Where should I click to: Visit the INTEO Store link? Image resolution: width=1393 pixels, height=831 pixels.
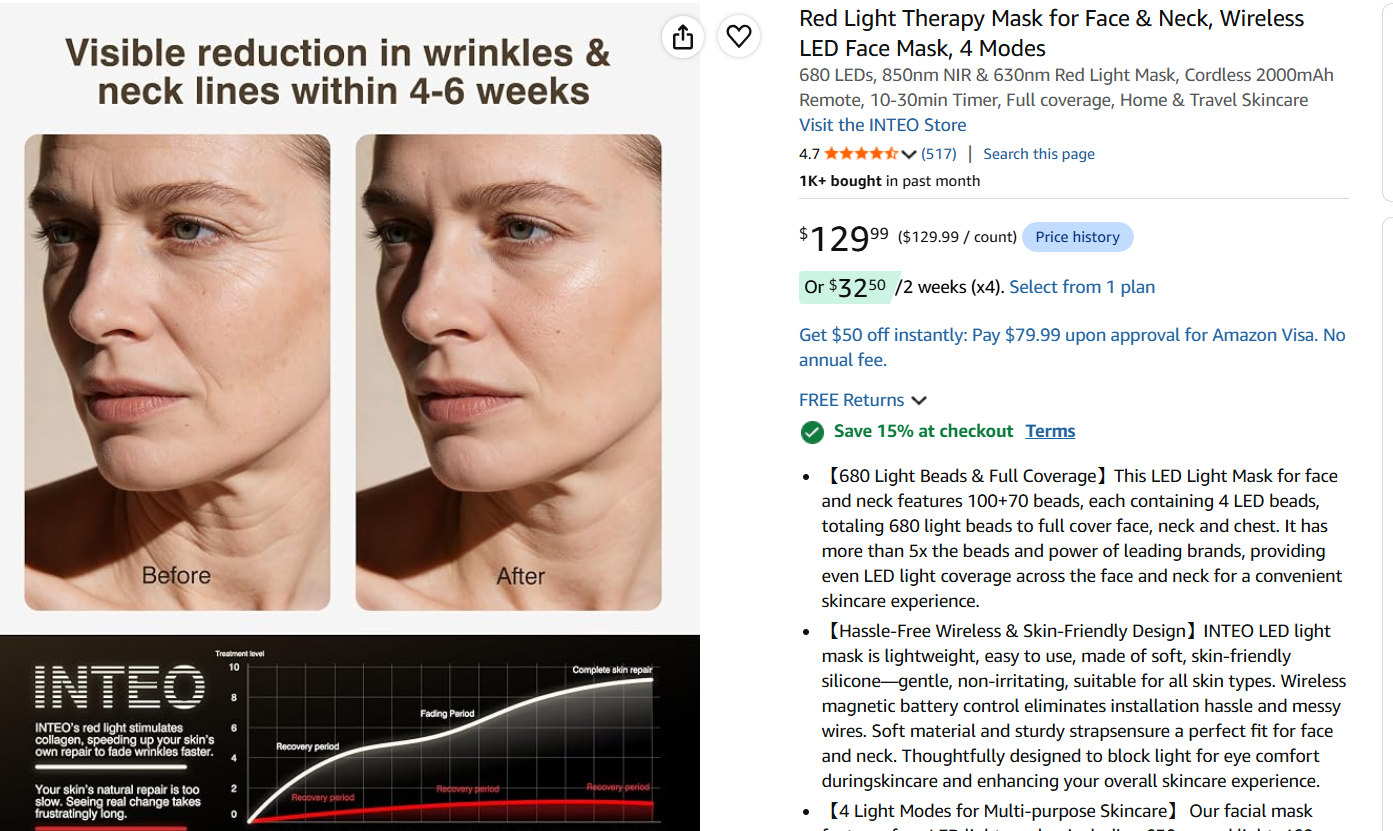click(x=883, y=125)
